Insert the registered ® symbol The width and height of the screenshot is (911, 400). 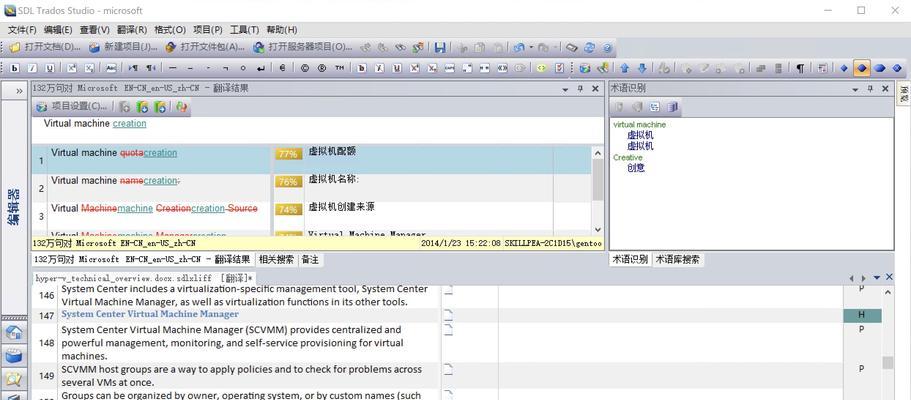click(322, 68)
